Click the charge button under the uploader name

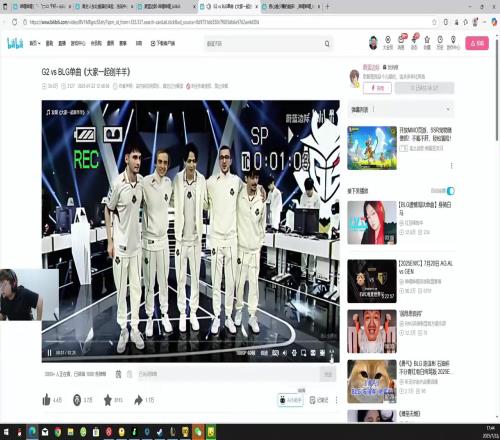coord(377,88)
